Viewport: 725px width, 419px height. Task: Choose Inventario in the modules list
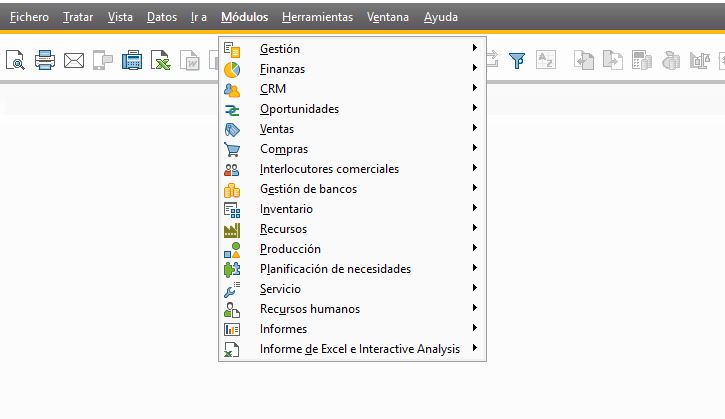[x=286, y=209]
